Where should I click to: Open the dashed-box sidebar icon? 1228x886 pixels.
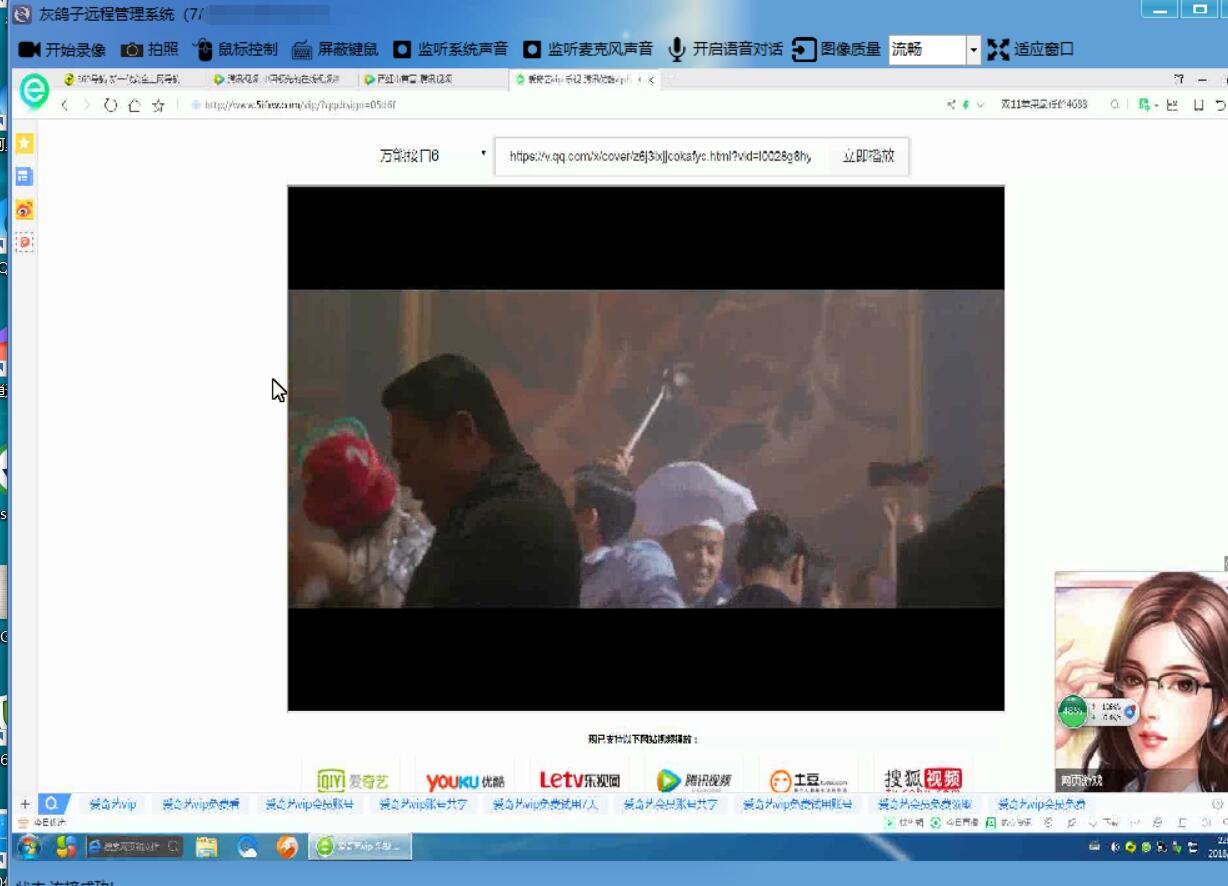(x=24, y=242)
